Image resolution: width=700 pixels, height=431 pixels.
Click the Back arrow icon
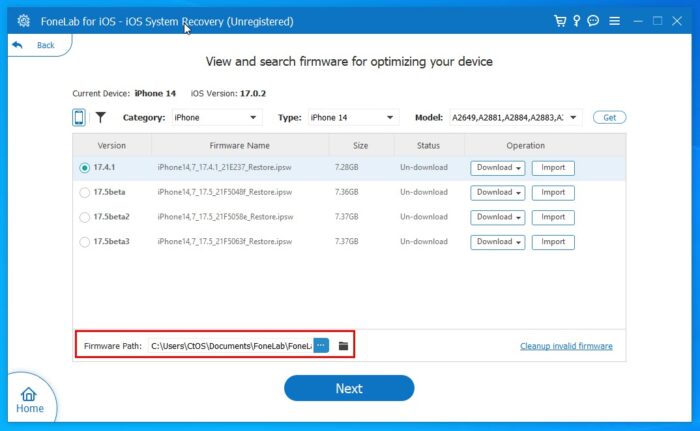(x=17, y=45)
